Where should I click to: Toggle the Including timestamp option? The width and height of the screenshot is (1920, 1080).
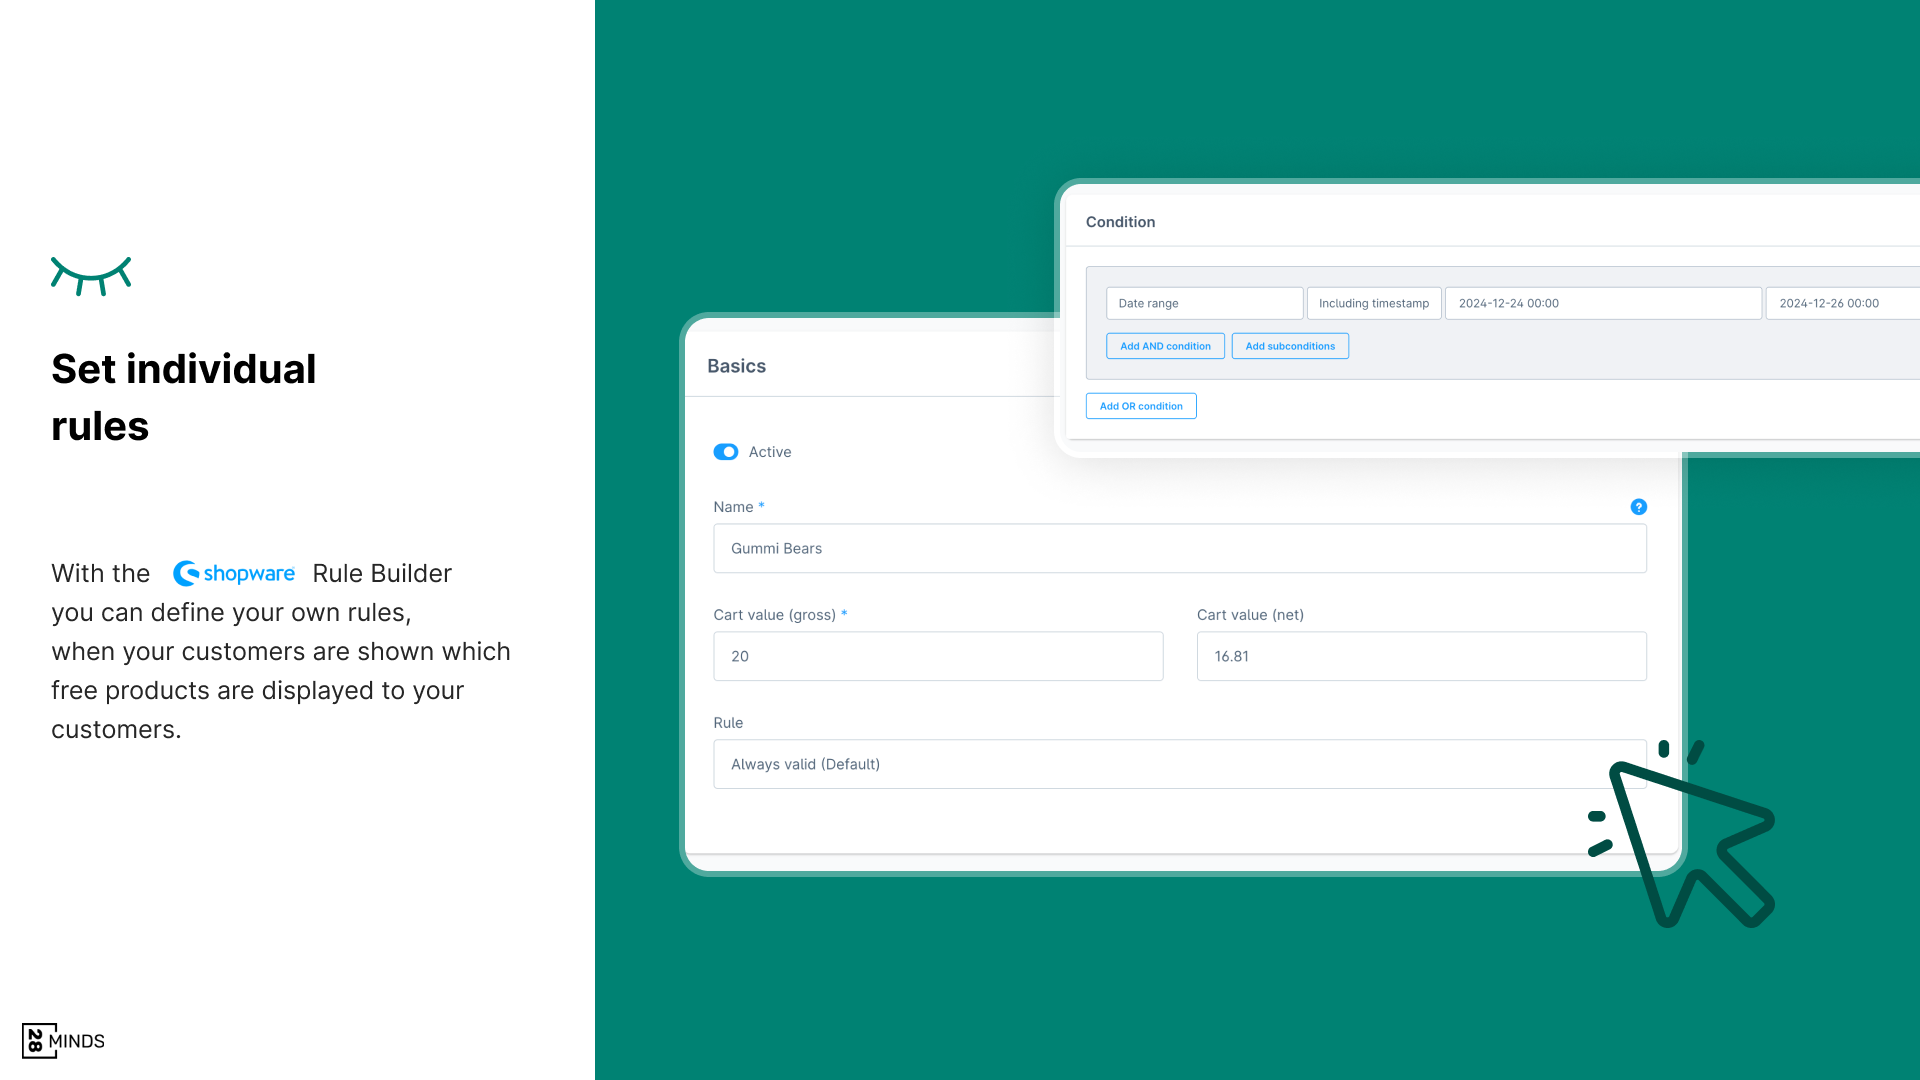tap(1373, 302)
